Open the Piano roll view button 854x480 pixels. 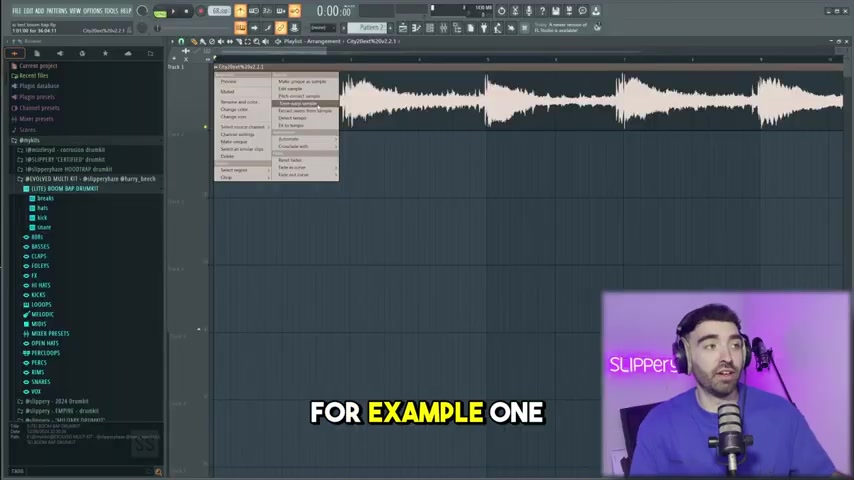(x=416, y=28)
